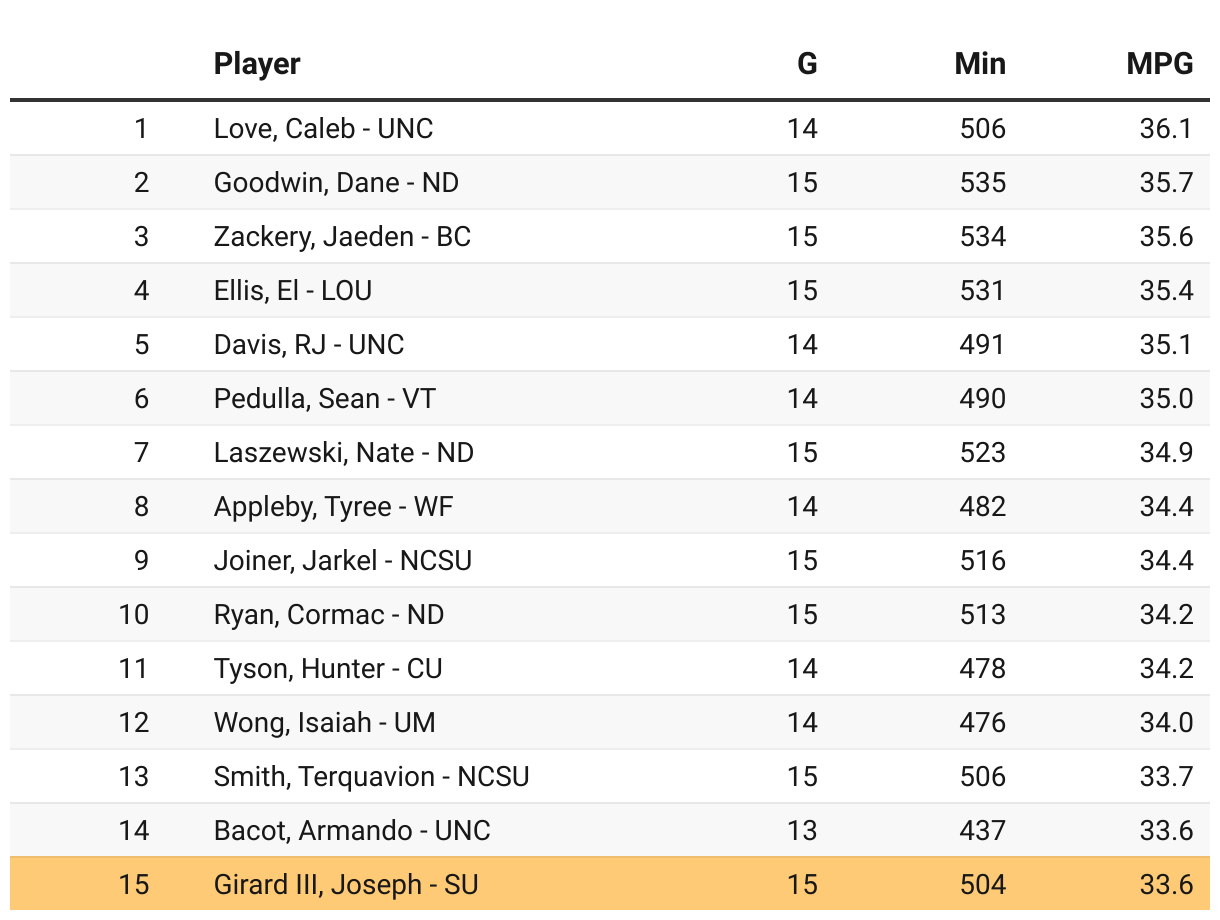This screenshot has height=920, width=1220.
Task: Select Love, Caleb - UNC row
Action: [323, 129]
